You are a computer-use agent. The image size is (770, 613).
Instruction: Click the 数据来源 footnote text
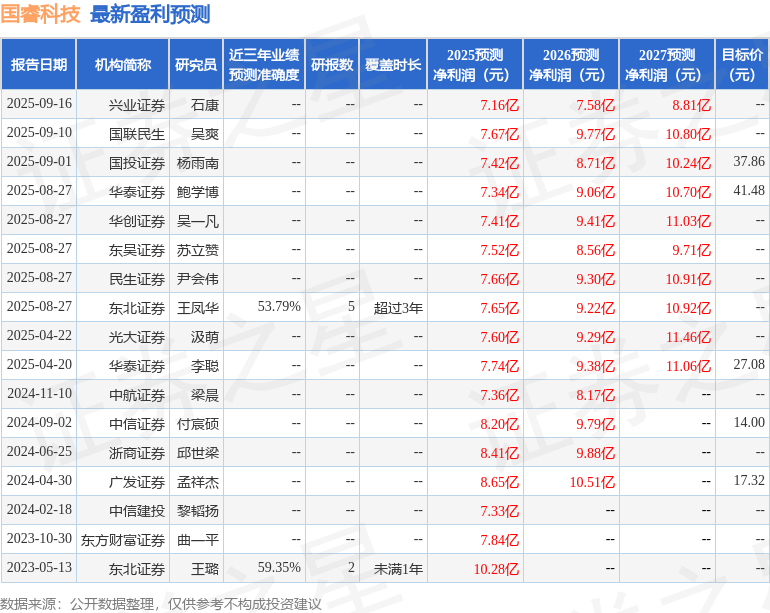pos(161,604)
